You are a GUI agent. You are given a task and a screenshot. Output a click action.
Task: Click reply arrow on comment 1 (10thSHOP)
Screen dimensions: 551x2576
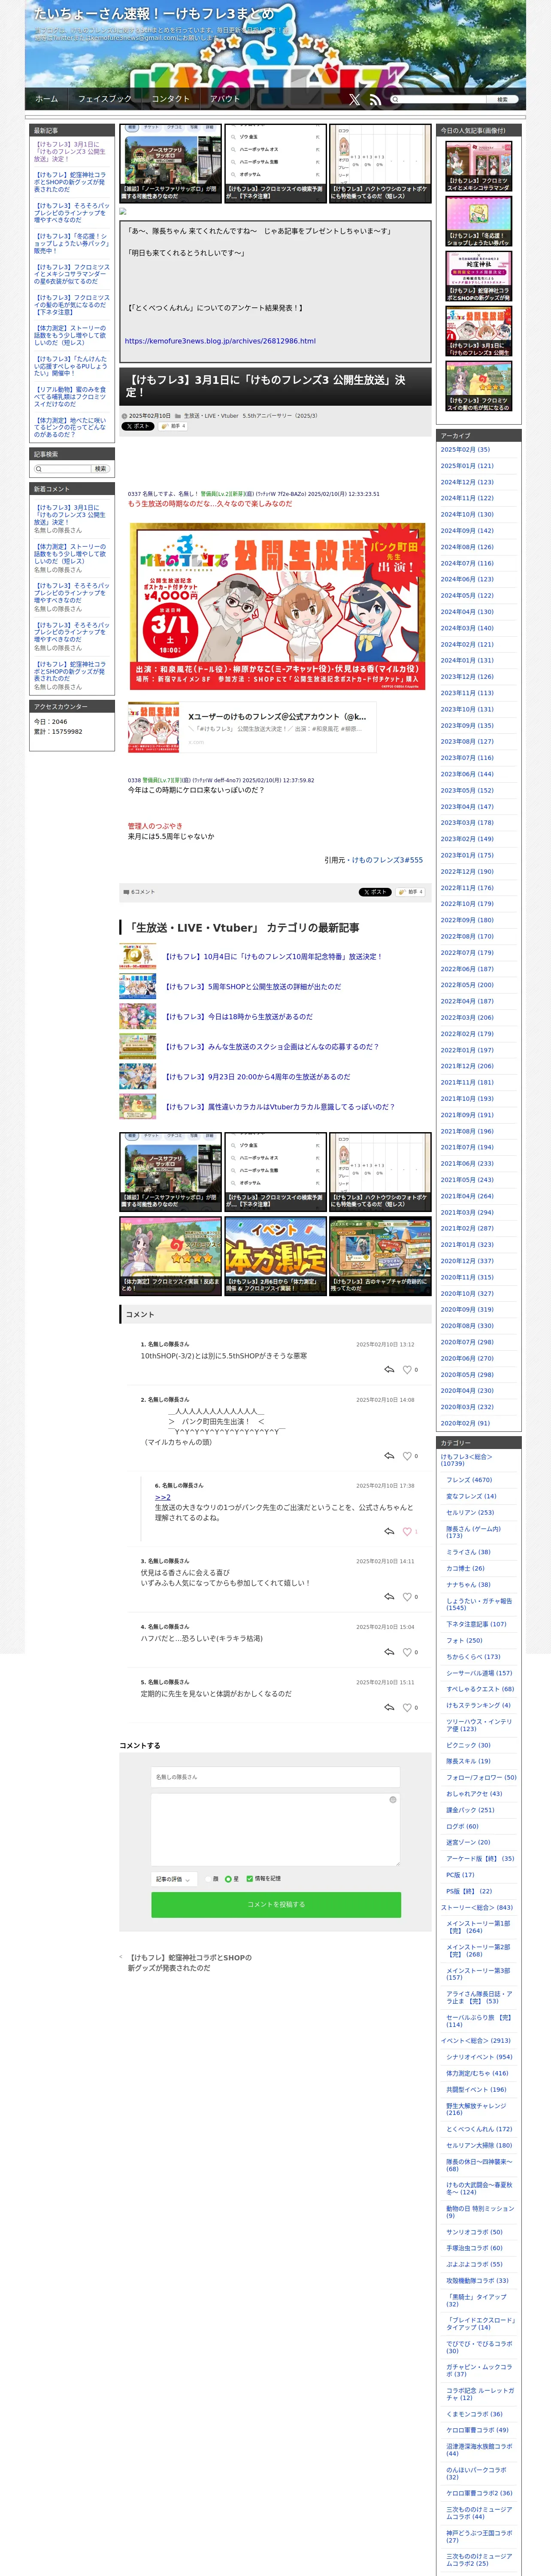[x=389, y=1370]
